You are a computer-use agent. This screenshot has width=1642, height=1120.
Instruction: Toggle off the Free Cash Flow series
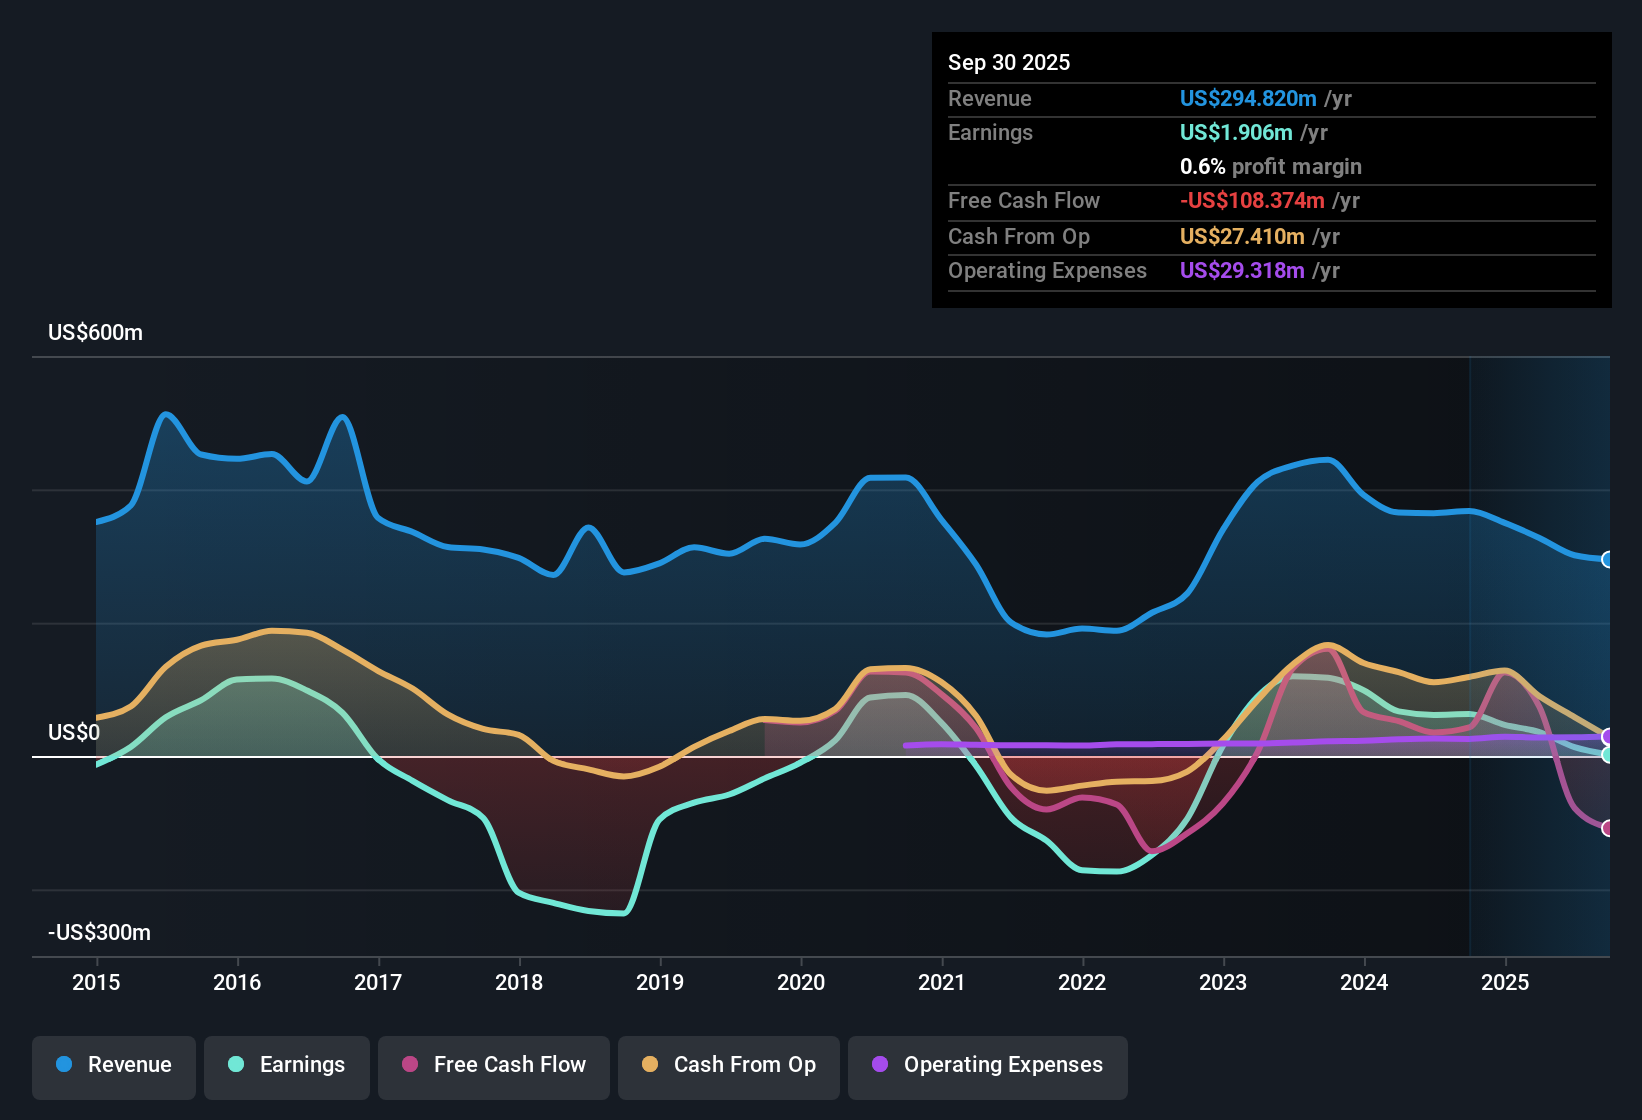(493, 1065)
